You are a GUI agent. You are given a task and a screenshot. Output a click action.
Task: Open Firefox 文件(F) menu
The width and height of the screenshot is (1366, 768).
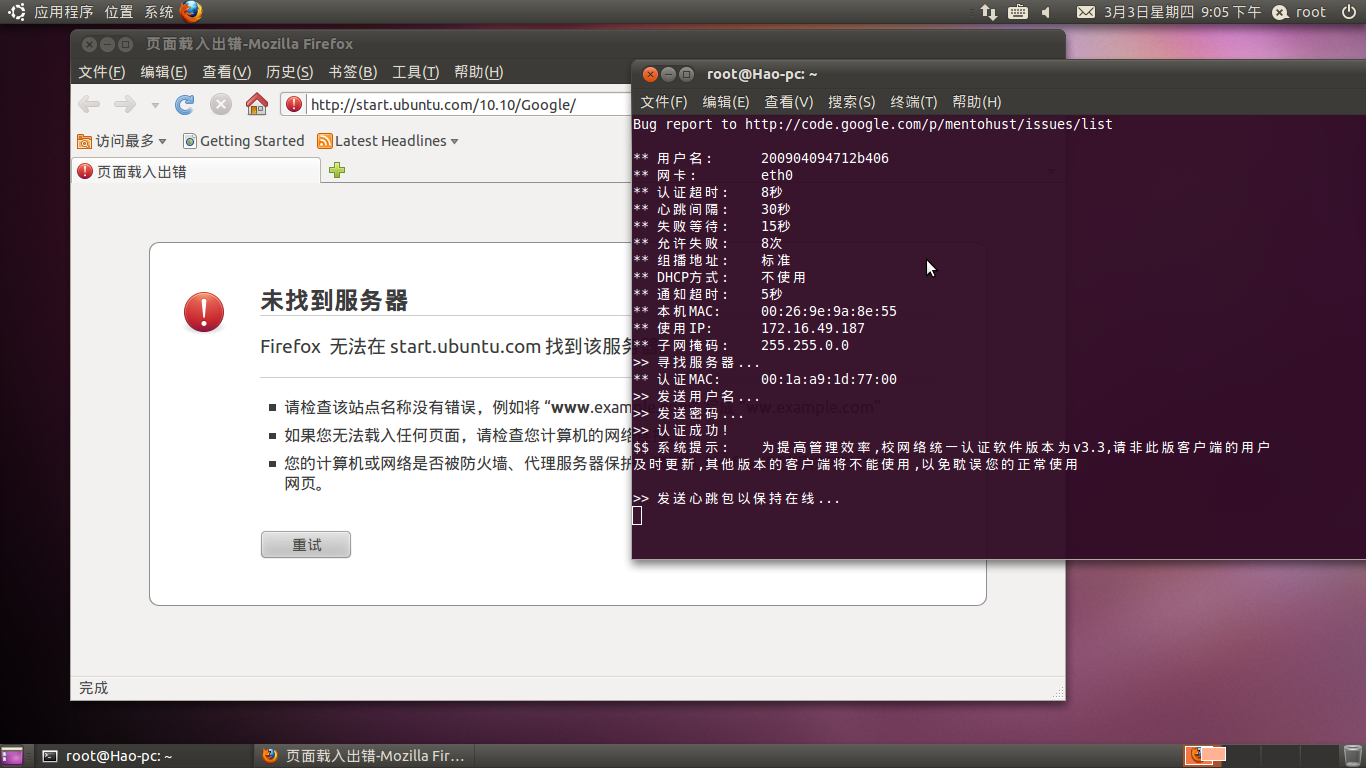[x=102, y=72]
